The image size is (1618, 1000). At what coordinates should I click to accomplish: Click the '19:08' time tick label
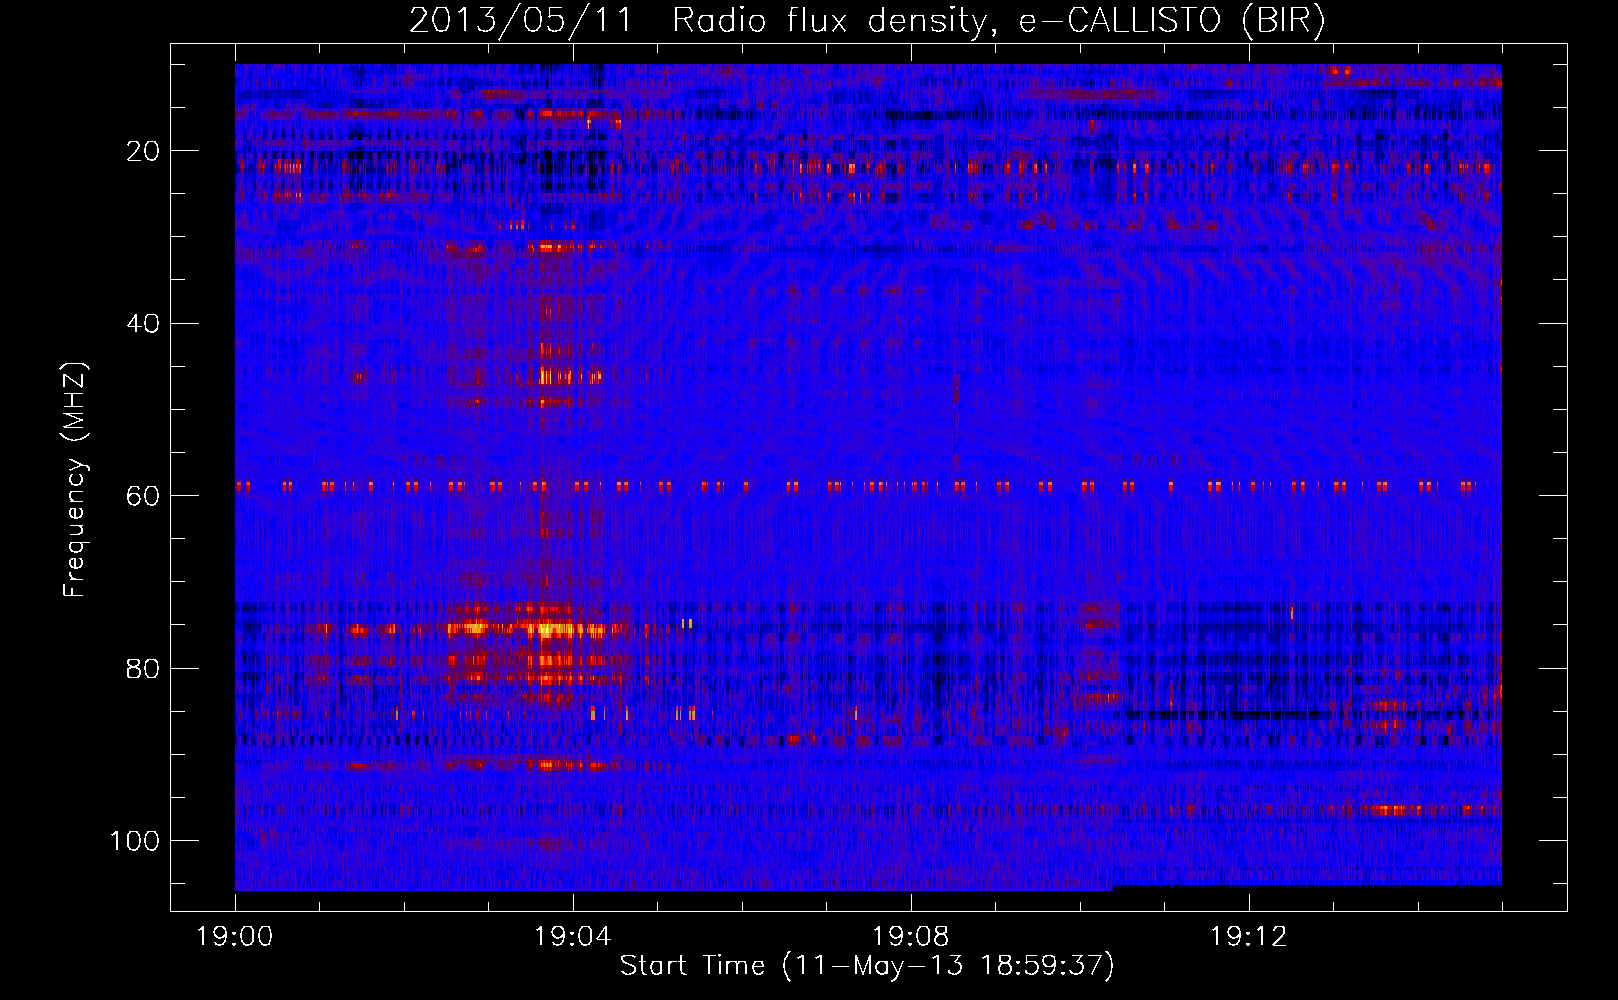click(x=910, y=937)
